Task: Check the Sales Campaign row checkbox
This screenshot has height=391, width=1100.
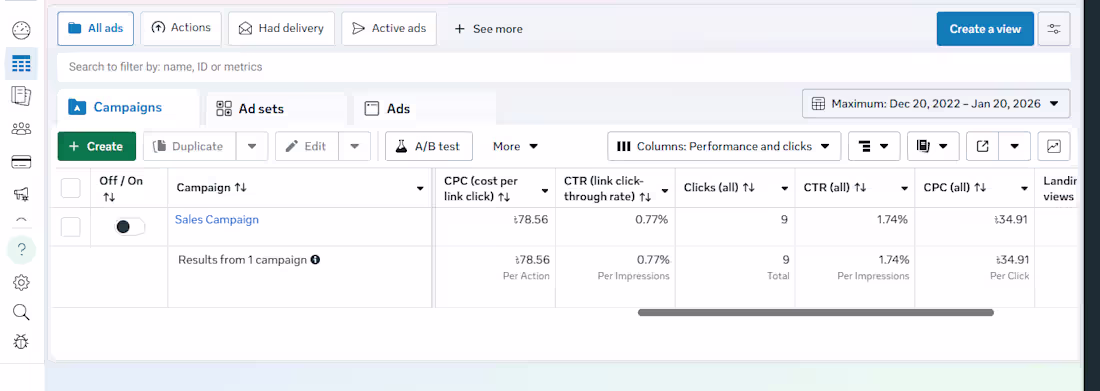Action: tap(71, 227)
